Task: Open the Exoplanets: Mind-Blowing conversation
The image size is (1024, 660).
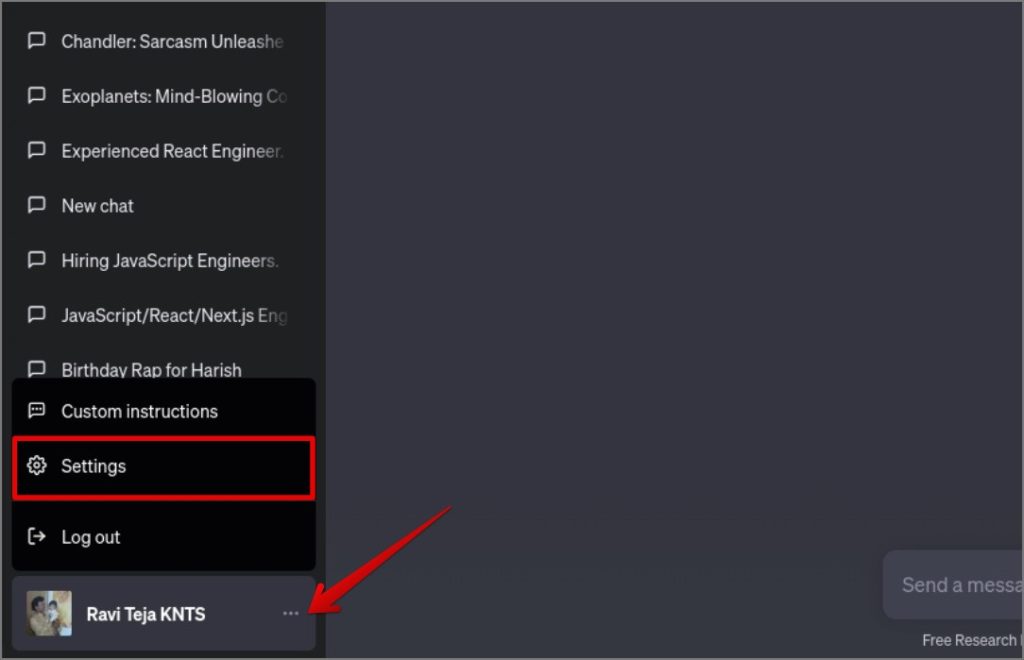Action: pyautogui.click(x=163, y=96)
